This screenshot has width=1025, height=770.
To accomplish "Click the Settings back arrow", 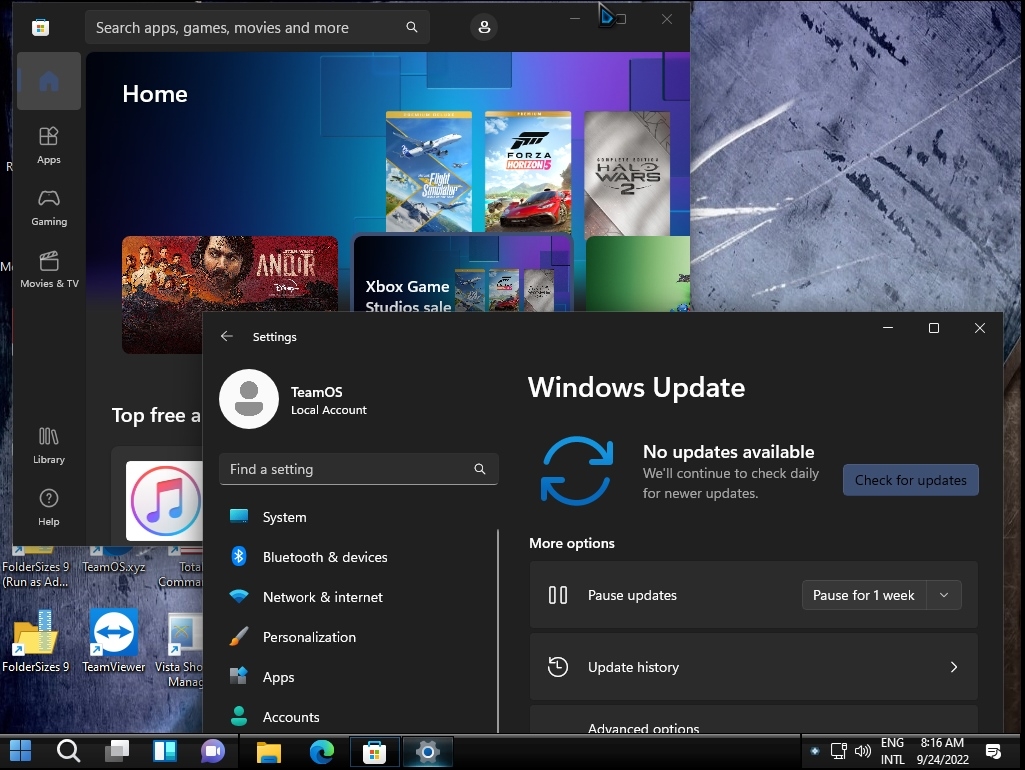I will [x=227, y=337].
